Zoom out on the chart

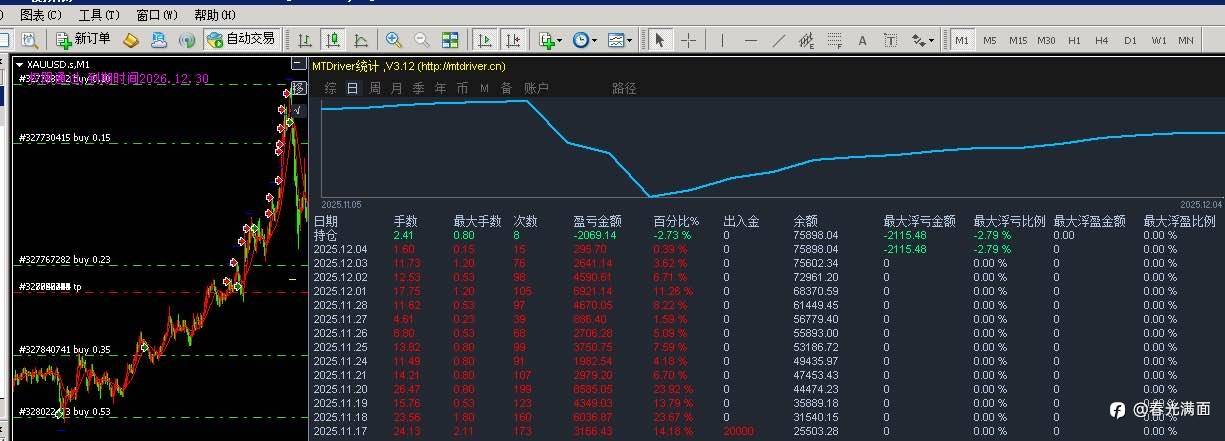pos(421,40)
